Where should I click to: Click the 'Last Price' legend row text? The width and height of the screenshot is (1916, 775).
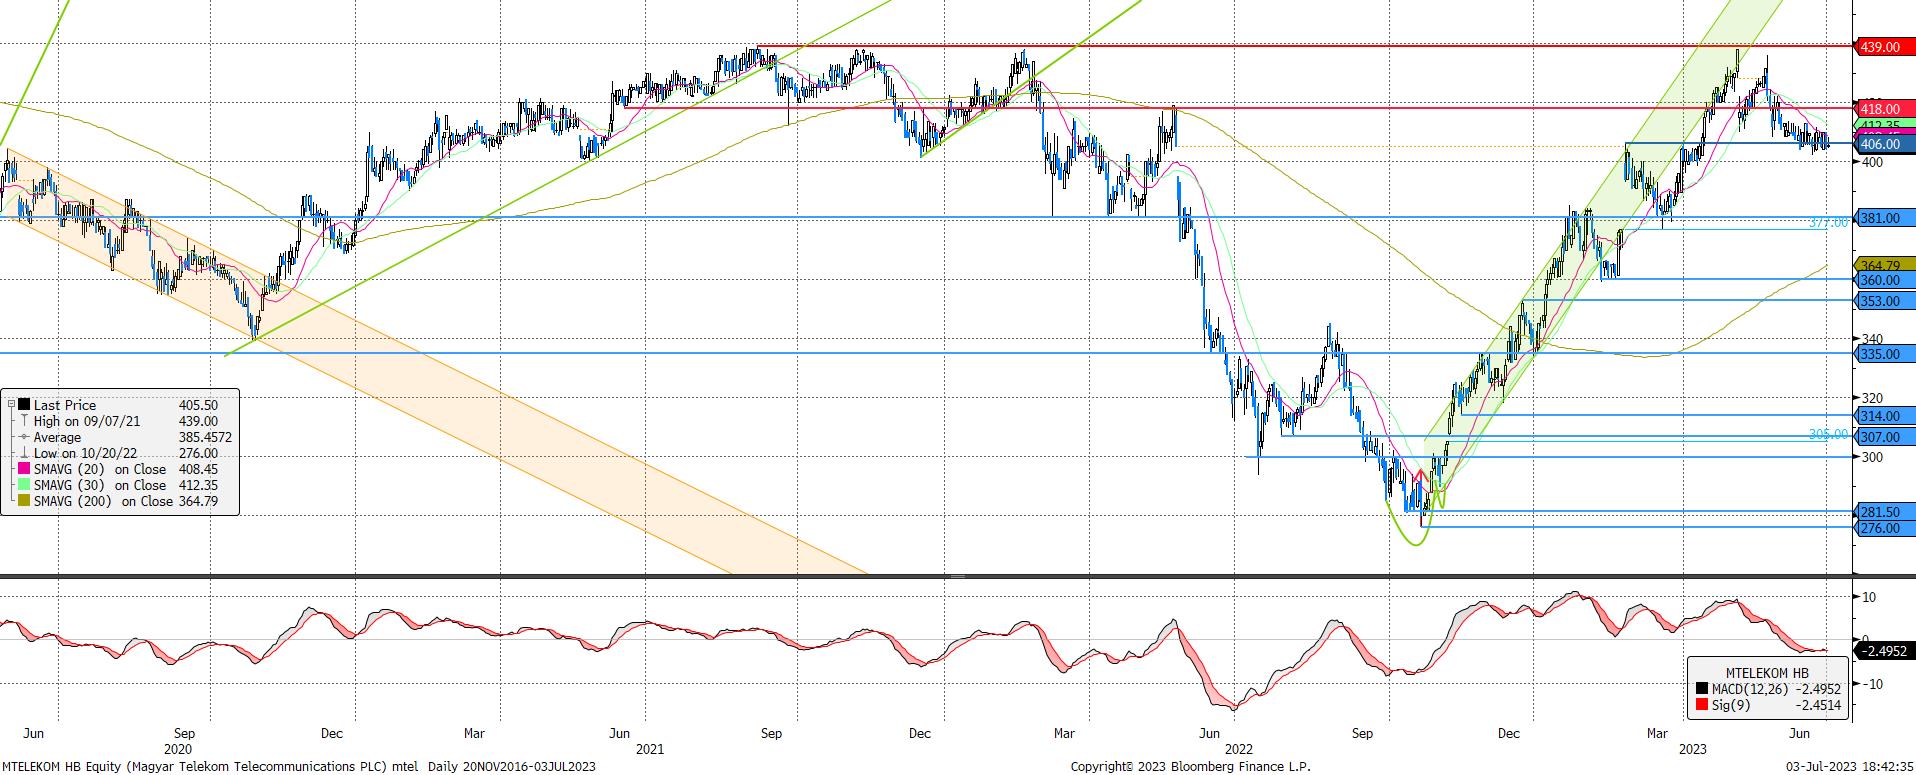click(x=65, y=405)
